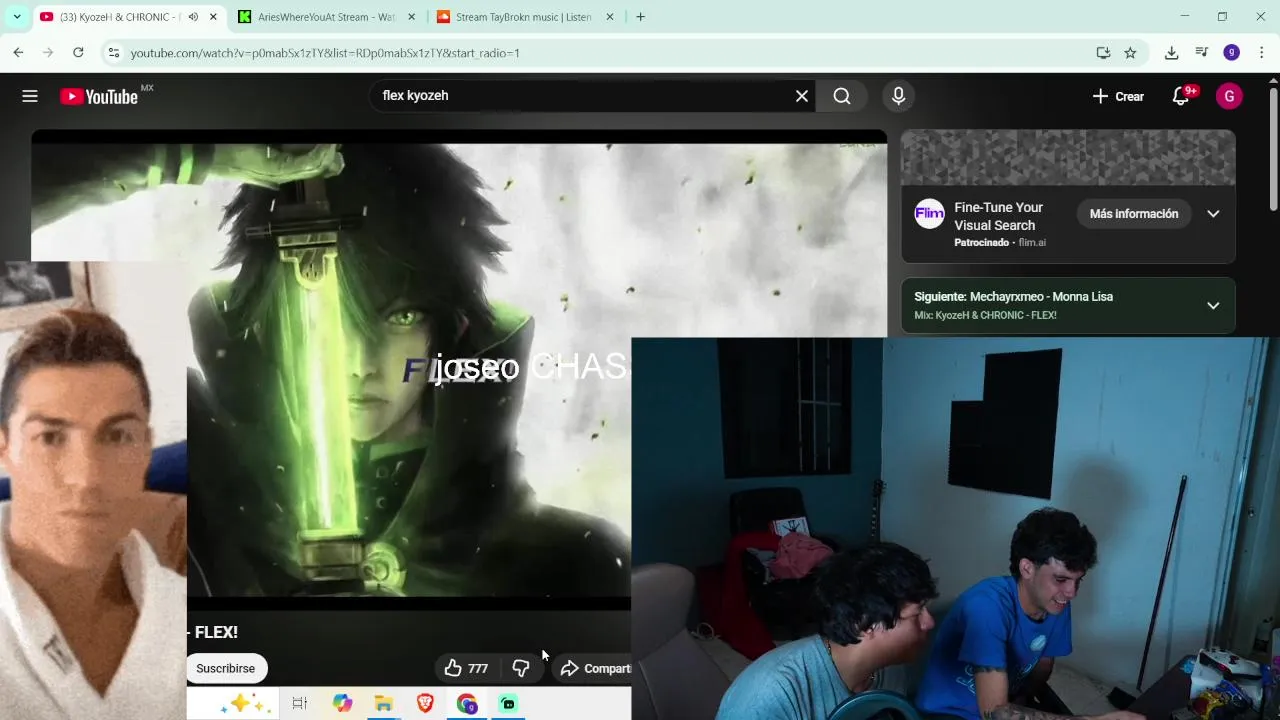Open a new browser tab
Viewport: 1280px width, 720px height.
click(x=640, y=17)
